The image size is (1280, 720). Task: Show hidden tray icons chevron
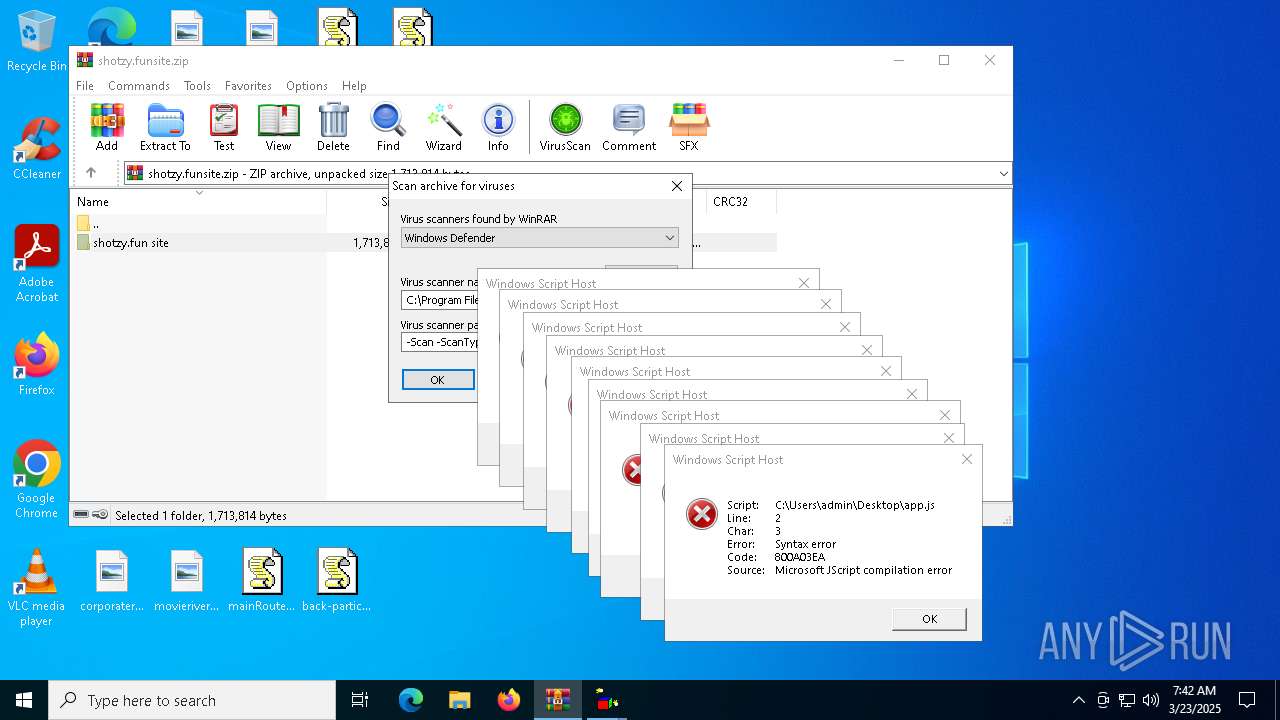pyautogui.click(x=1078, y=700)
